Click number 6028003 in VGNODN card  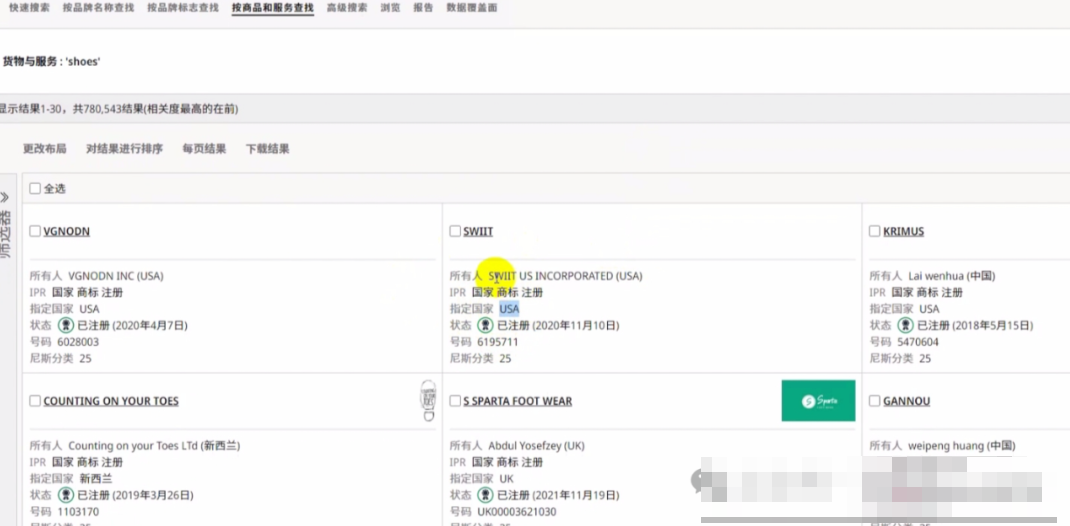pyautogui.click(x=78, y=342)
